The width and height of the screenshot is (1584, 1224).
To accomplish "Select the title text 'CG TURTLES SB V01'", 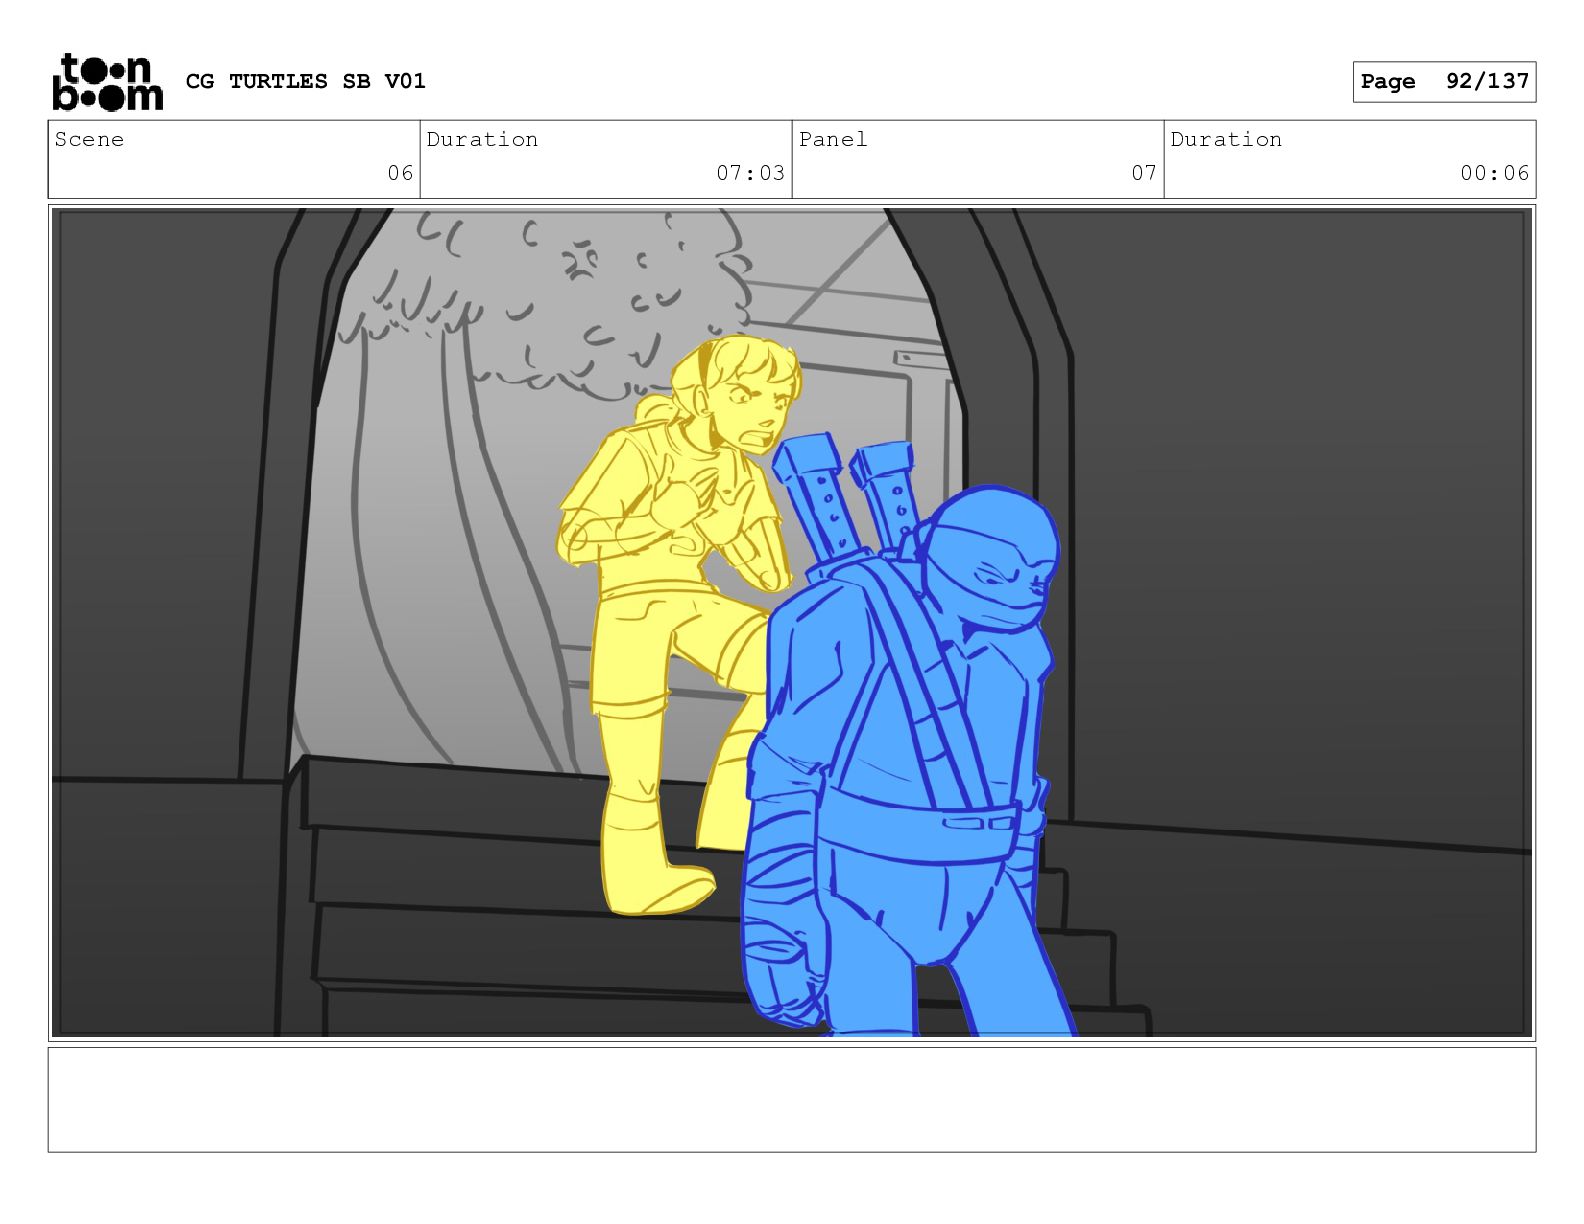I will tap(306, 81).
